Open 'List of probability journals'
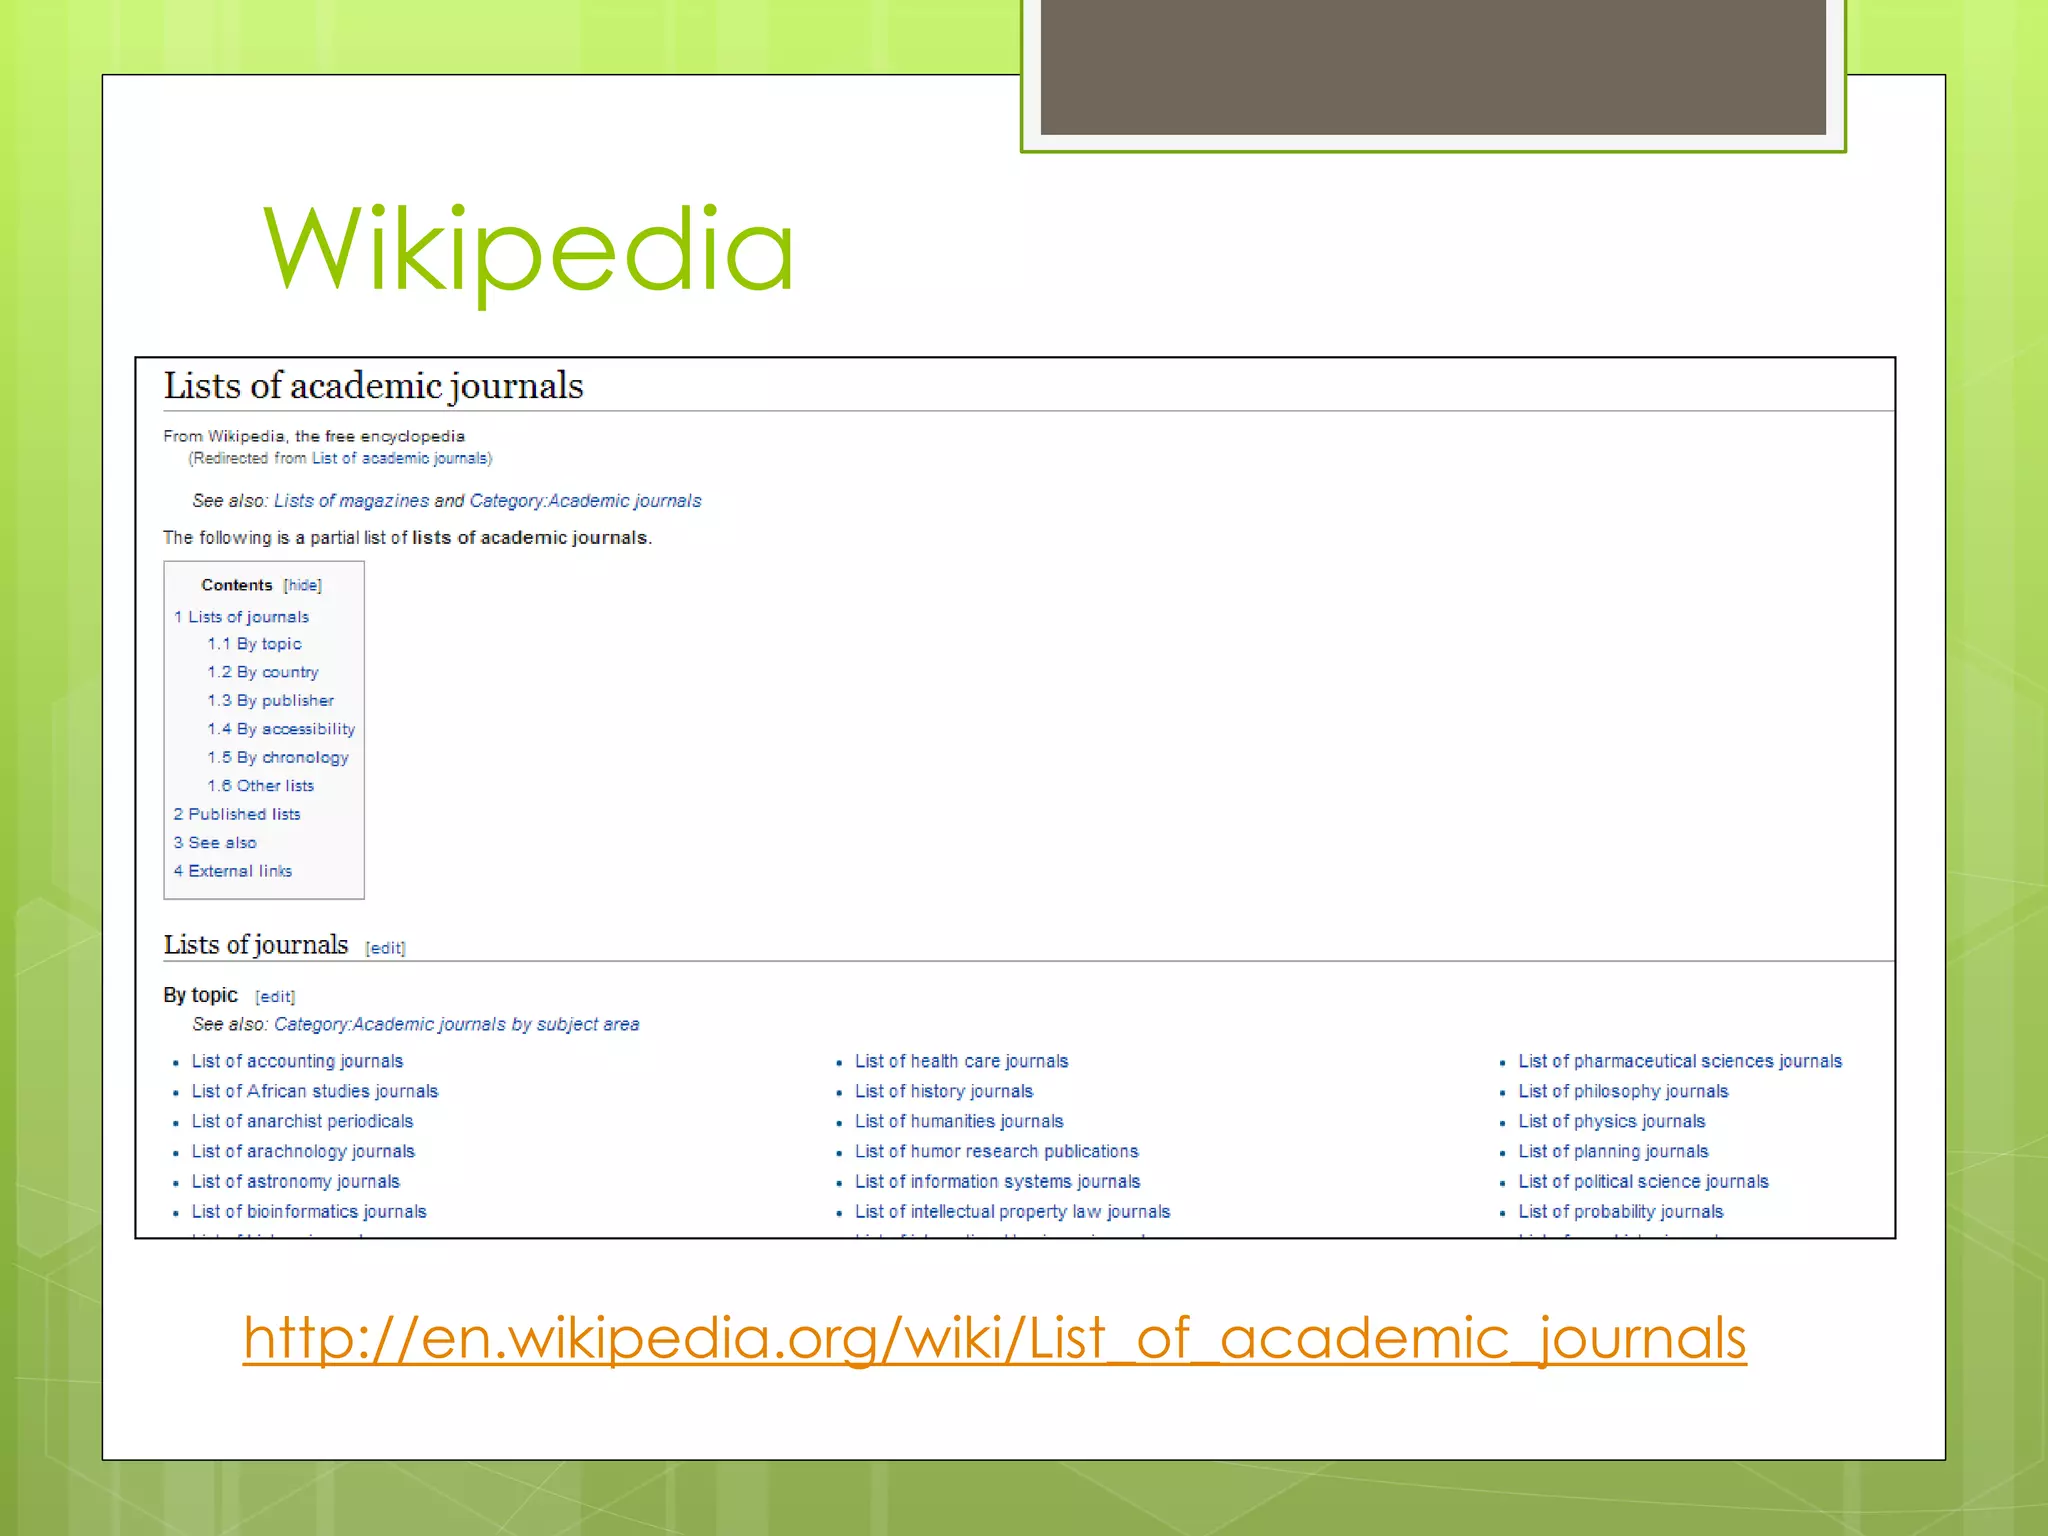 1621,1211
